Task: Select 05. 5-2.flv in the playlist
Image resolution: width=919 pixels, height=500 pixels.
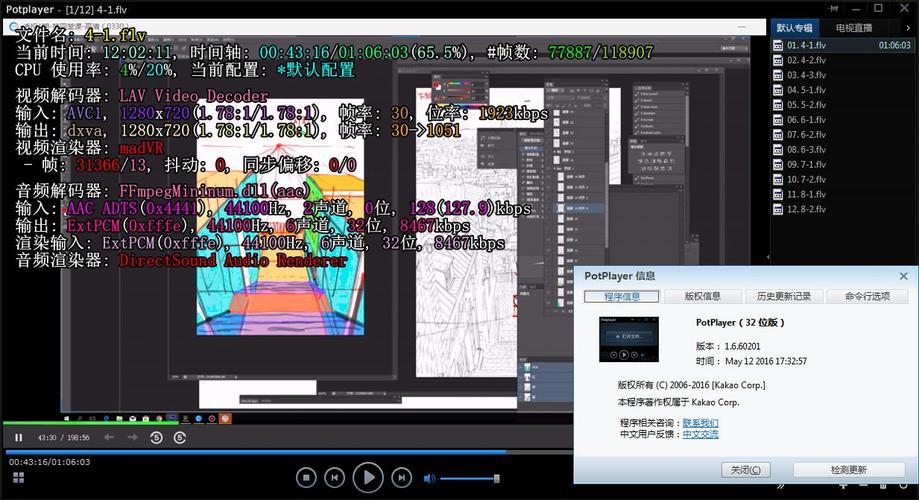Action: click(842, 105)
